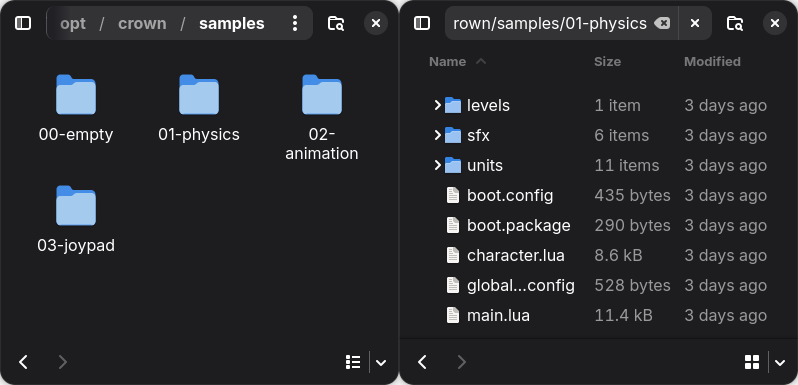Clear the location text field
Image resolution: width=798 pixels, height=385 pixels.
click(662, 23)
